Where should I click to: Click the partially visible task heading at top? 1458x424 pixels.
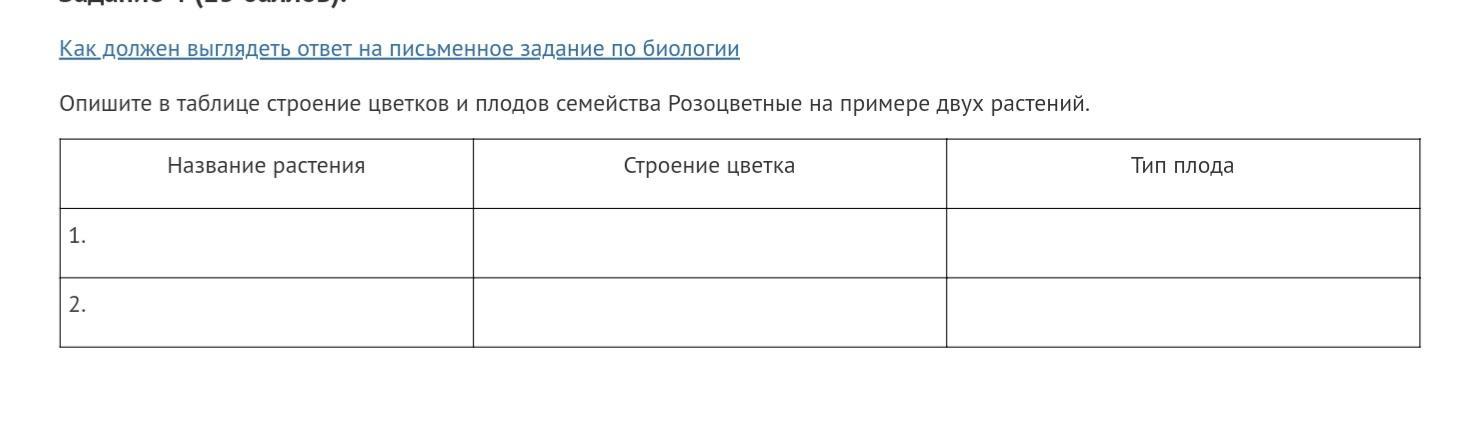click(x=200, y=3)
